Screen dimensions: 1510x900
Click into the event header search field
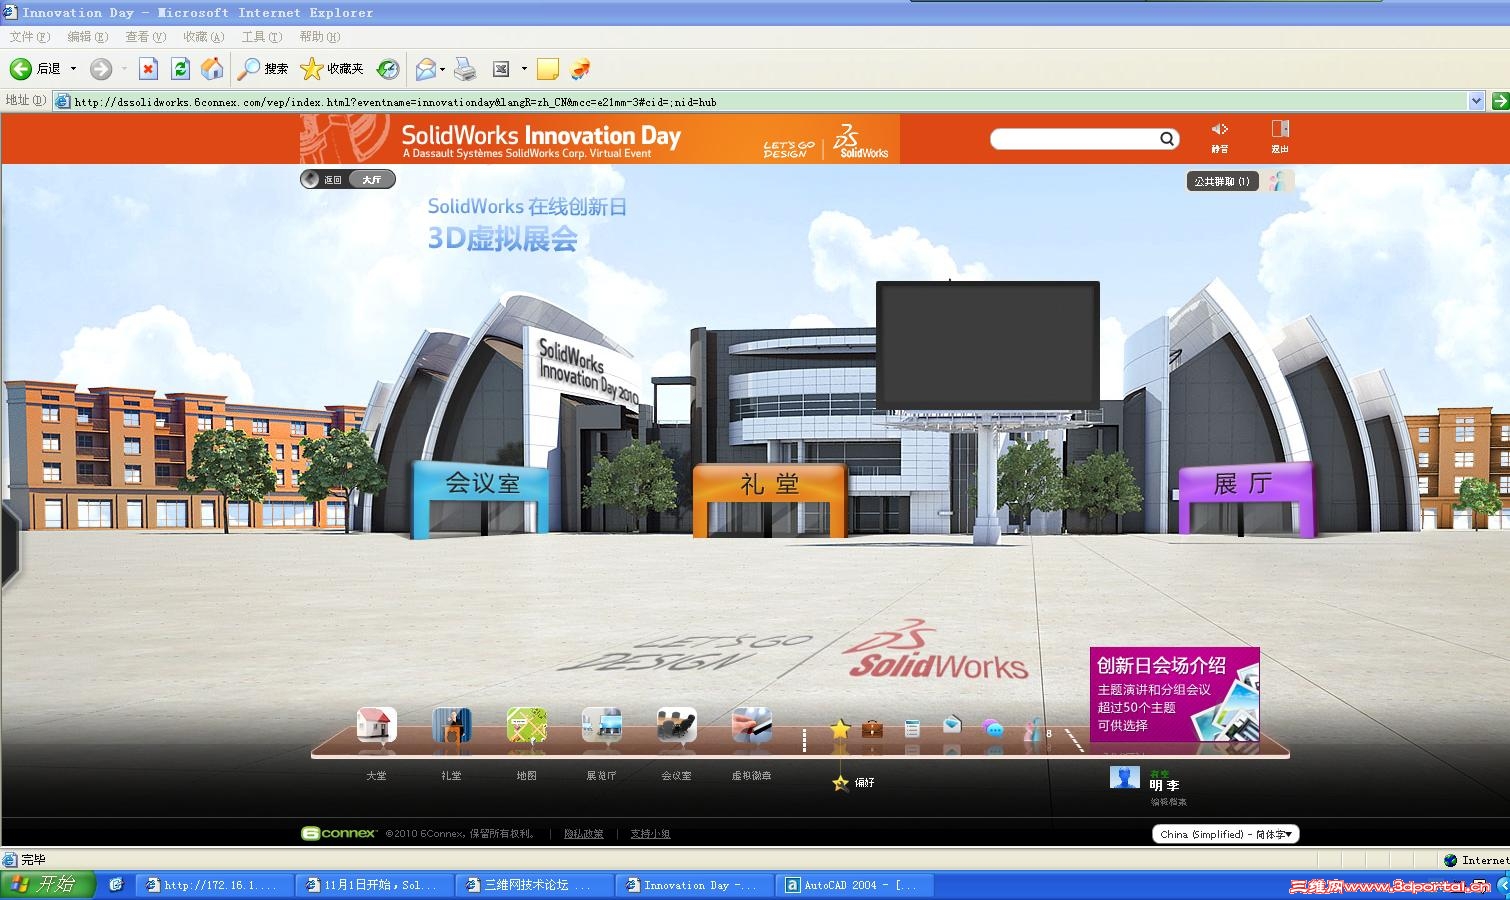click(x=1075, y=138)
